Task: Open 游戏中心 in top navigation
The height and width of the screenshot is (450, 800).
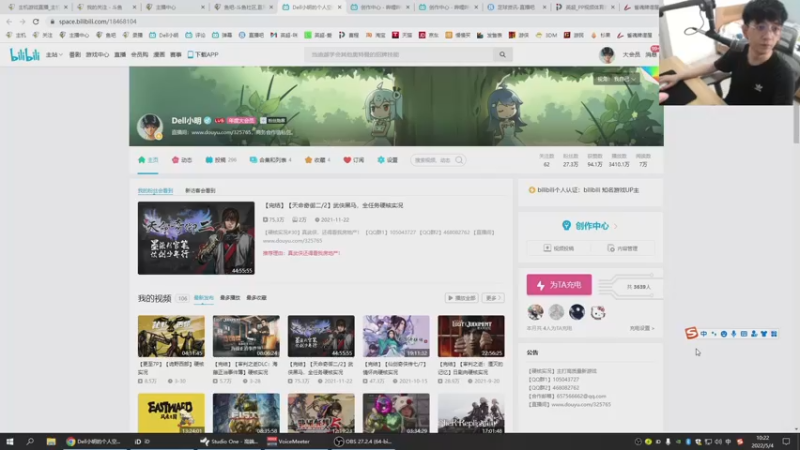Action: click(x=97, y=55)
